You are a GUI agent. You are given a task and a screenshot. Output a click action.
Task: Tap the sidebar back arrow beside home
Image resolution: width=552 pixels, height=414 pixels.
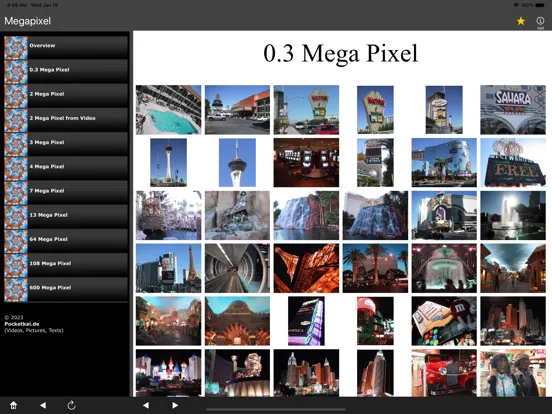(43, 405)
